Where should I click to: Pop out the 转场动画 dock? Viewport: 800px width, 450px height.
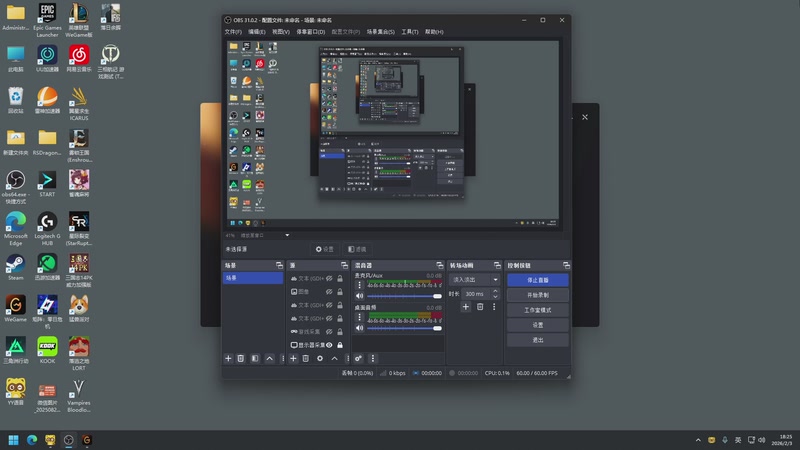[x=497, y=265]
